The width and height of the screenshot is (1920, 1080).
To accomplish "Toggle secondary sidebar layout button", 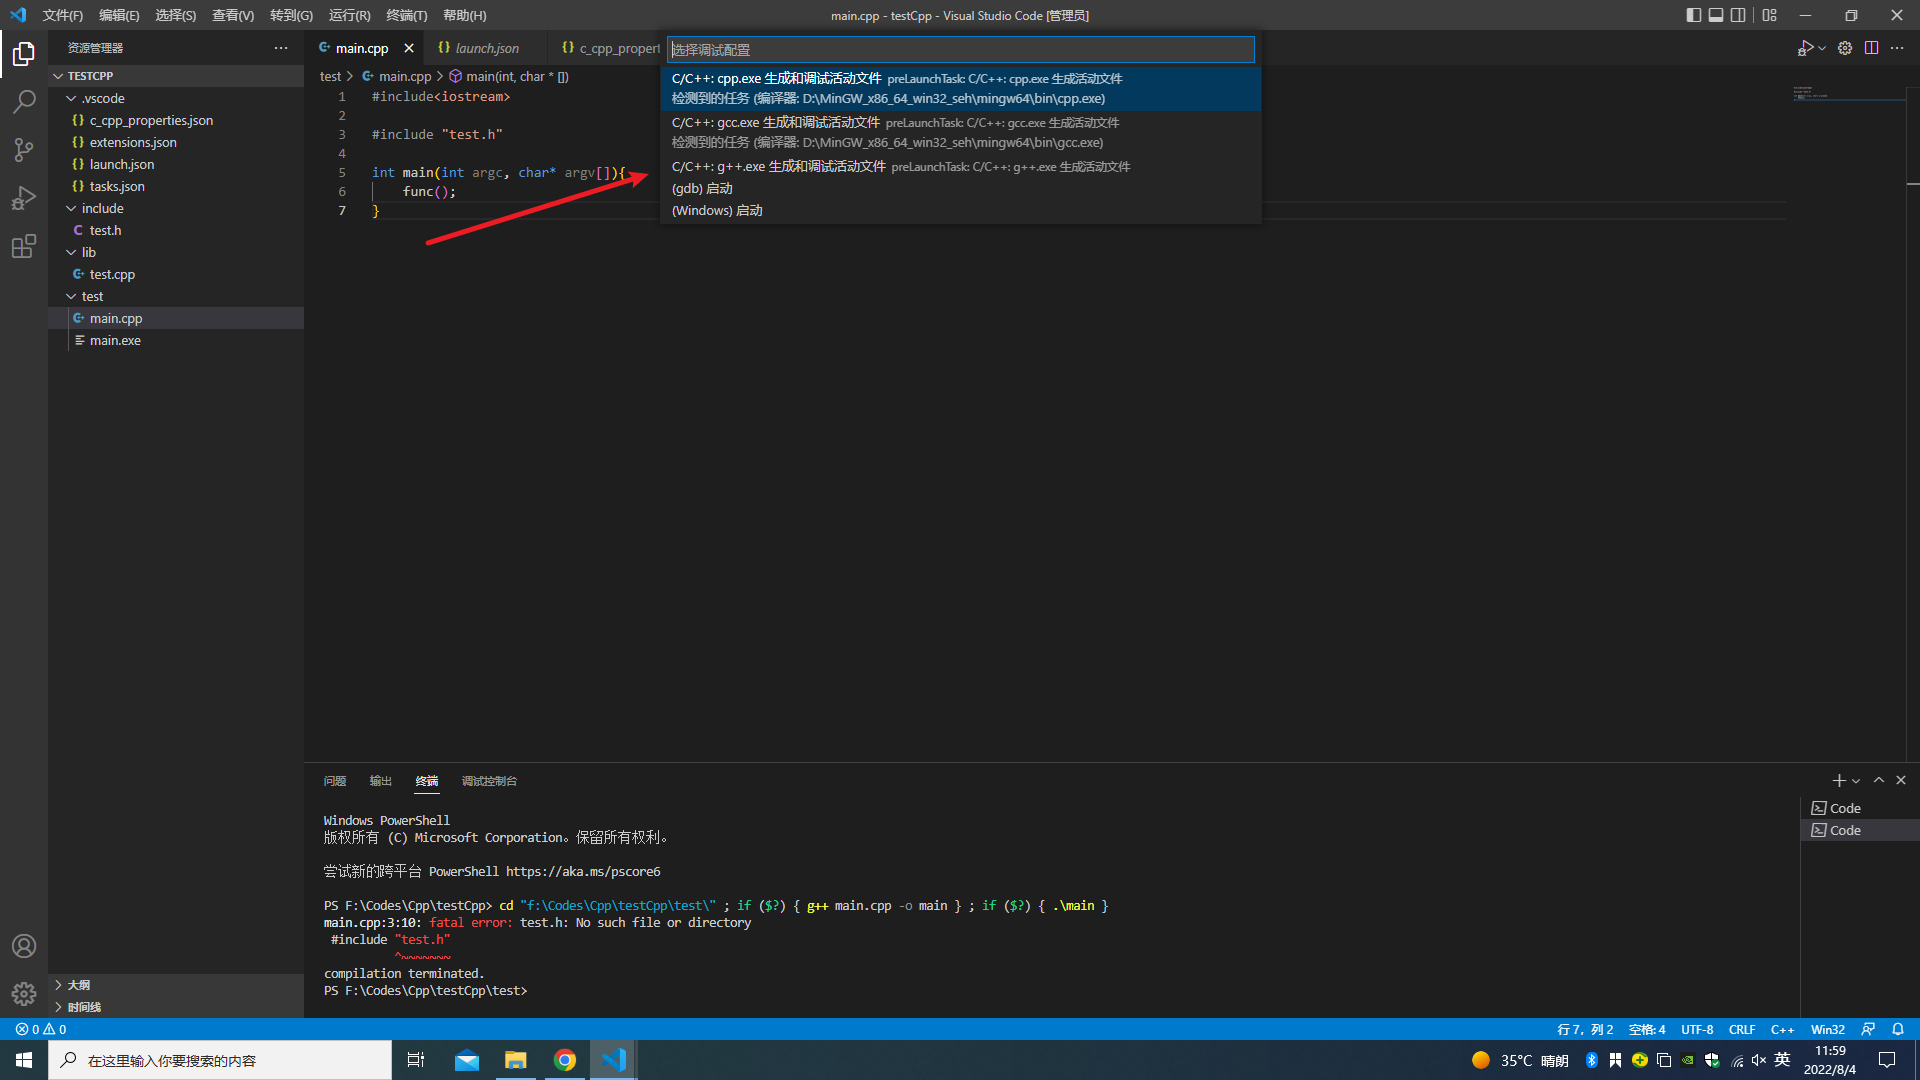I will click(x=1739, y=15).
